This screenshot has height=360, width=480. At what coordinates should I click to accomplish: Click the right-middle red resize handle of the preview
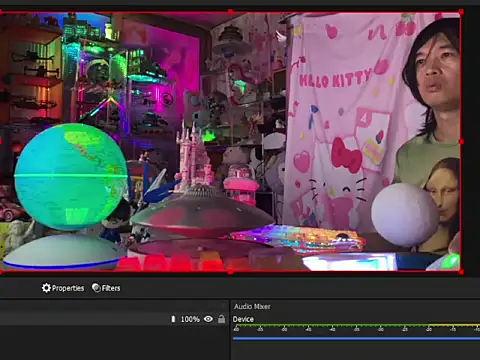point(461,142)
